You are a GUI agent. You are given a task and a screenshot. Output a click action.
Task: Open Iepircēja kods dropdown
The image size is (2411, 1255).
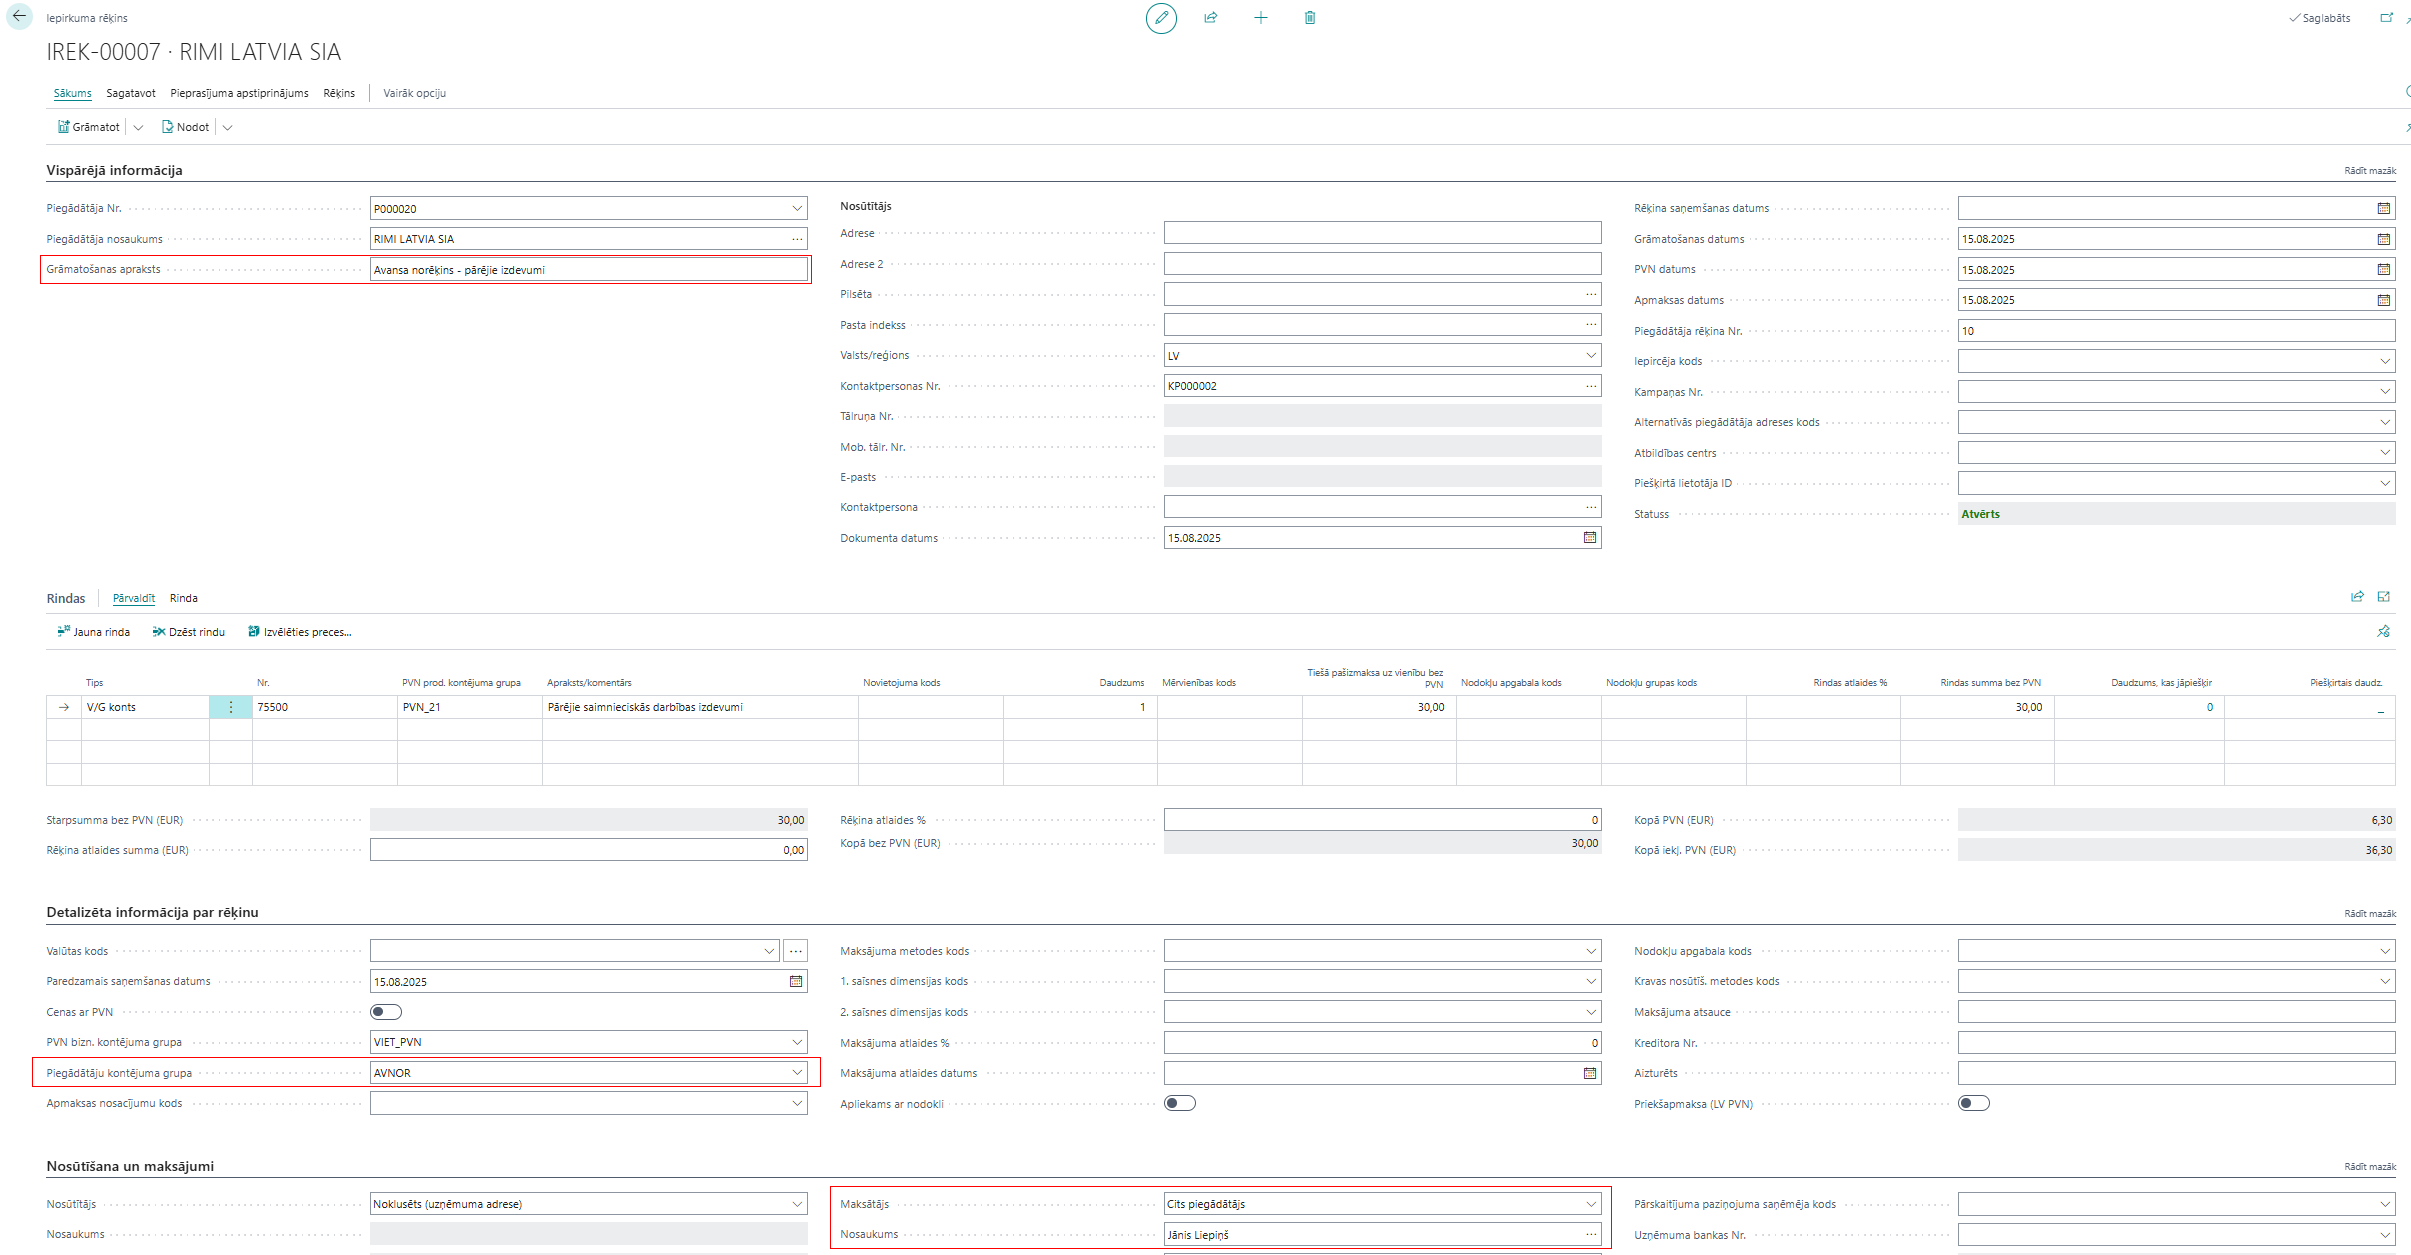(2385, 361)
